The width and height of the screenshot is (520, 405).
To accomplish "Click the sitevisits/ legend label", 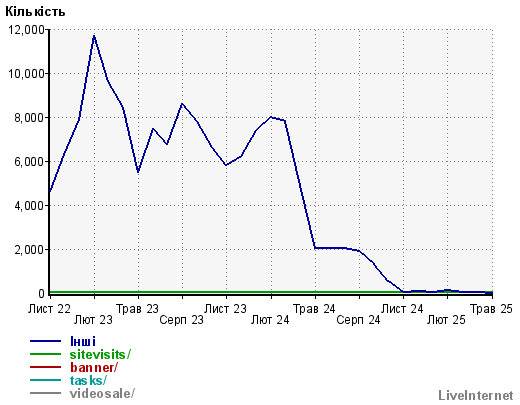I will [x=100, y=354].
